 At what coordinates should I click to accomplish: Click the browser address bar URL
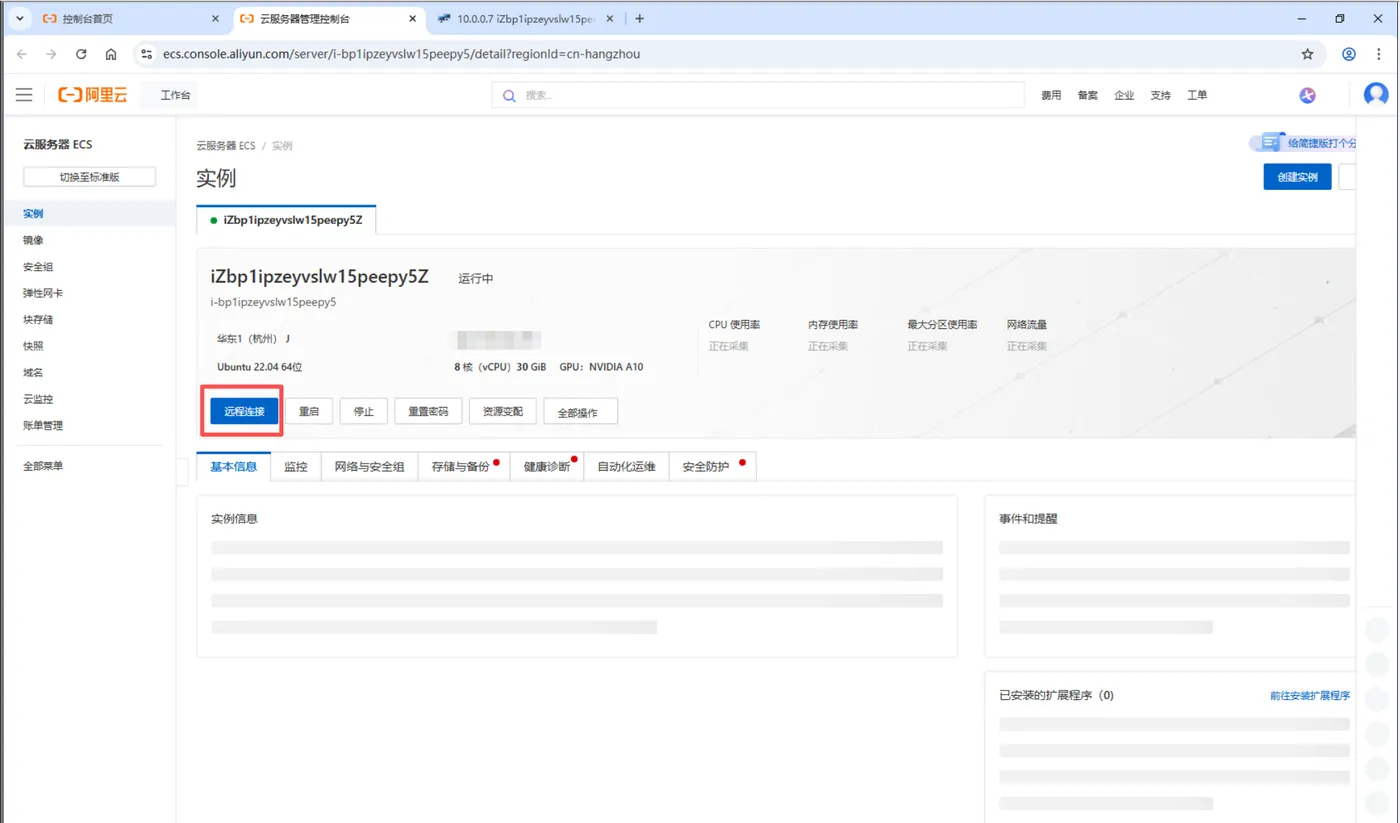(401, 54)
